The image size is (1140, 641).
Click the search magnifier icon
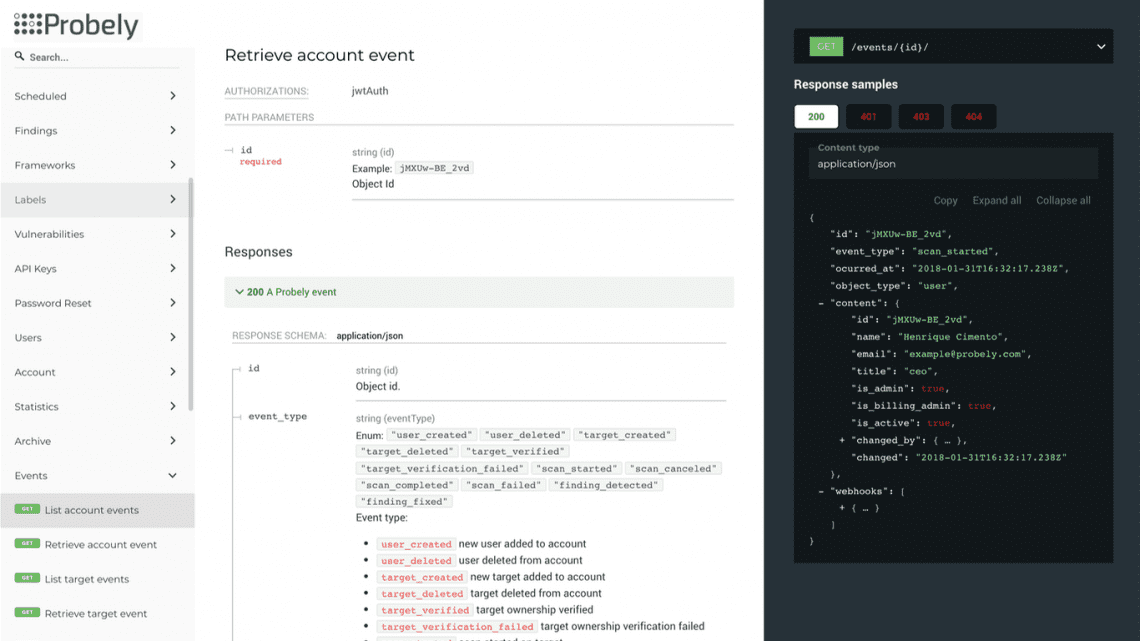pos(19,57)
